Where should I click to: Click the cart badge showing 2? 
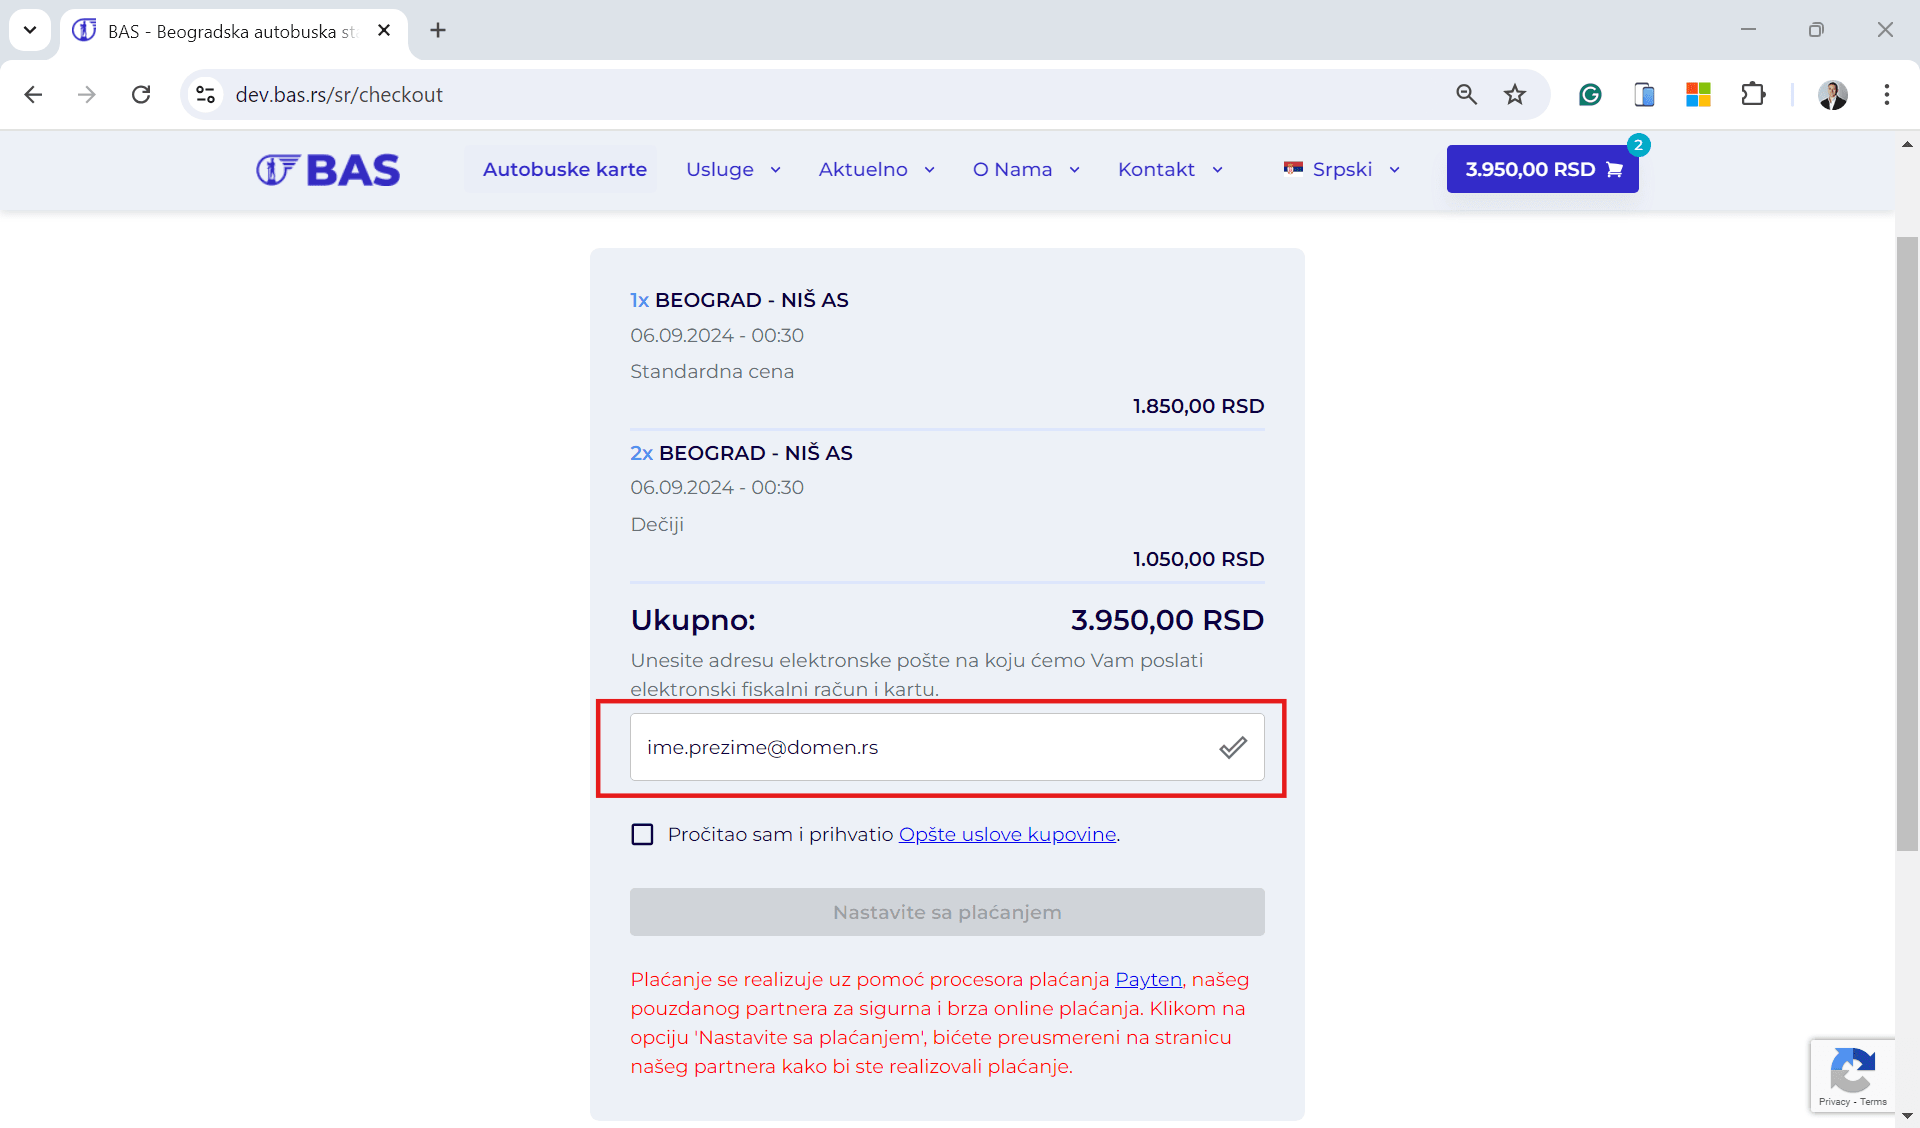[1638, 145]
